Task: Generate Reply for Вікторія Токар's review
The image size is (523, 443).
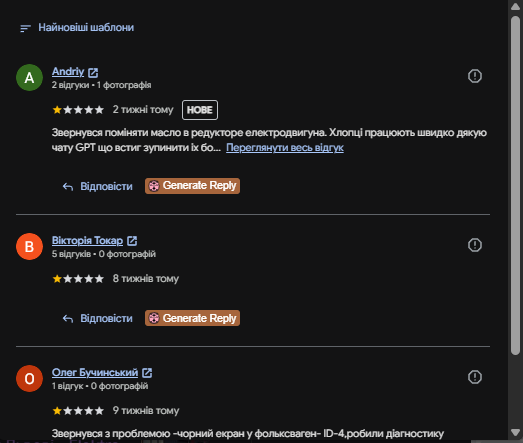Action: pyautogui.click(x=192, y=318)
